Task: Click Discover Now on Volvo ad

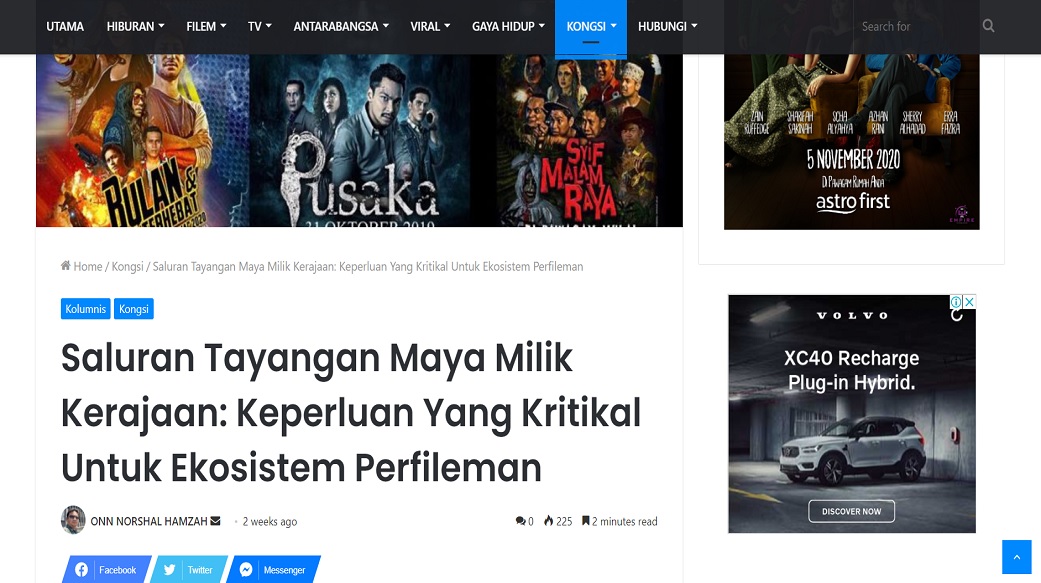Action: (x=851, y=511)
